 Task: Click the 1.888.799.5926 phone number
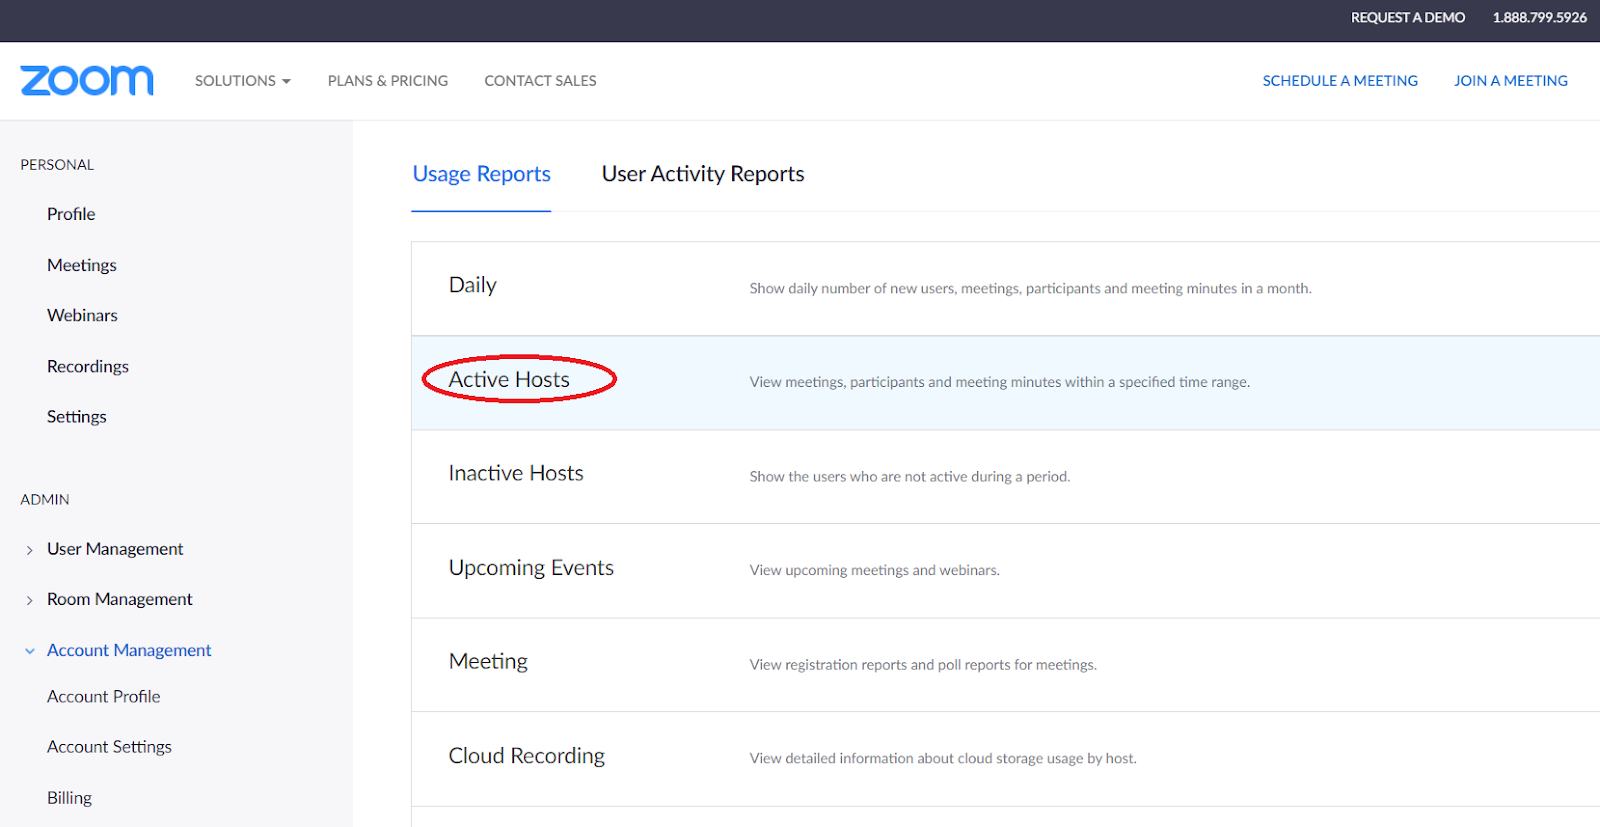[x=1540, y=18]
